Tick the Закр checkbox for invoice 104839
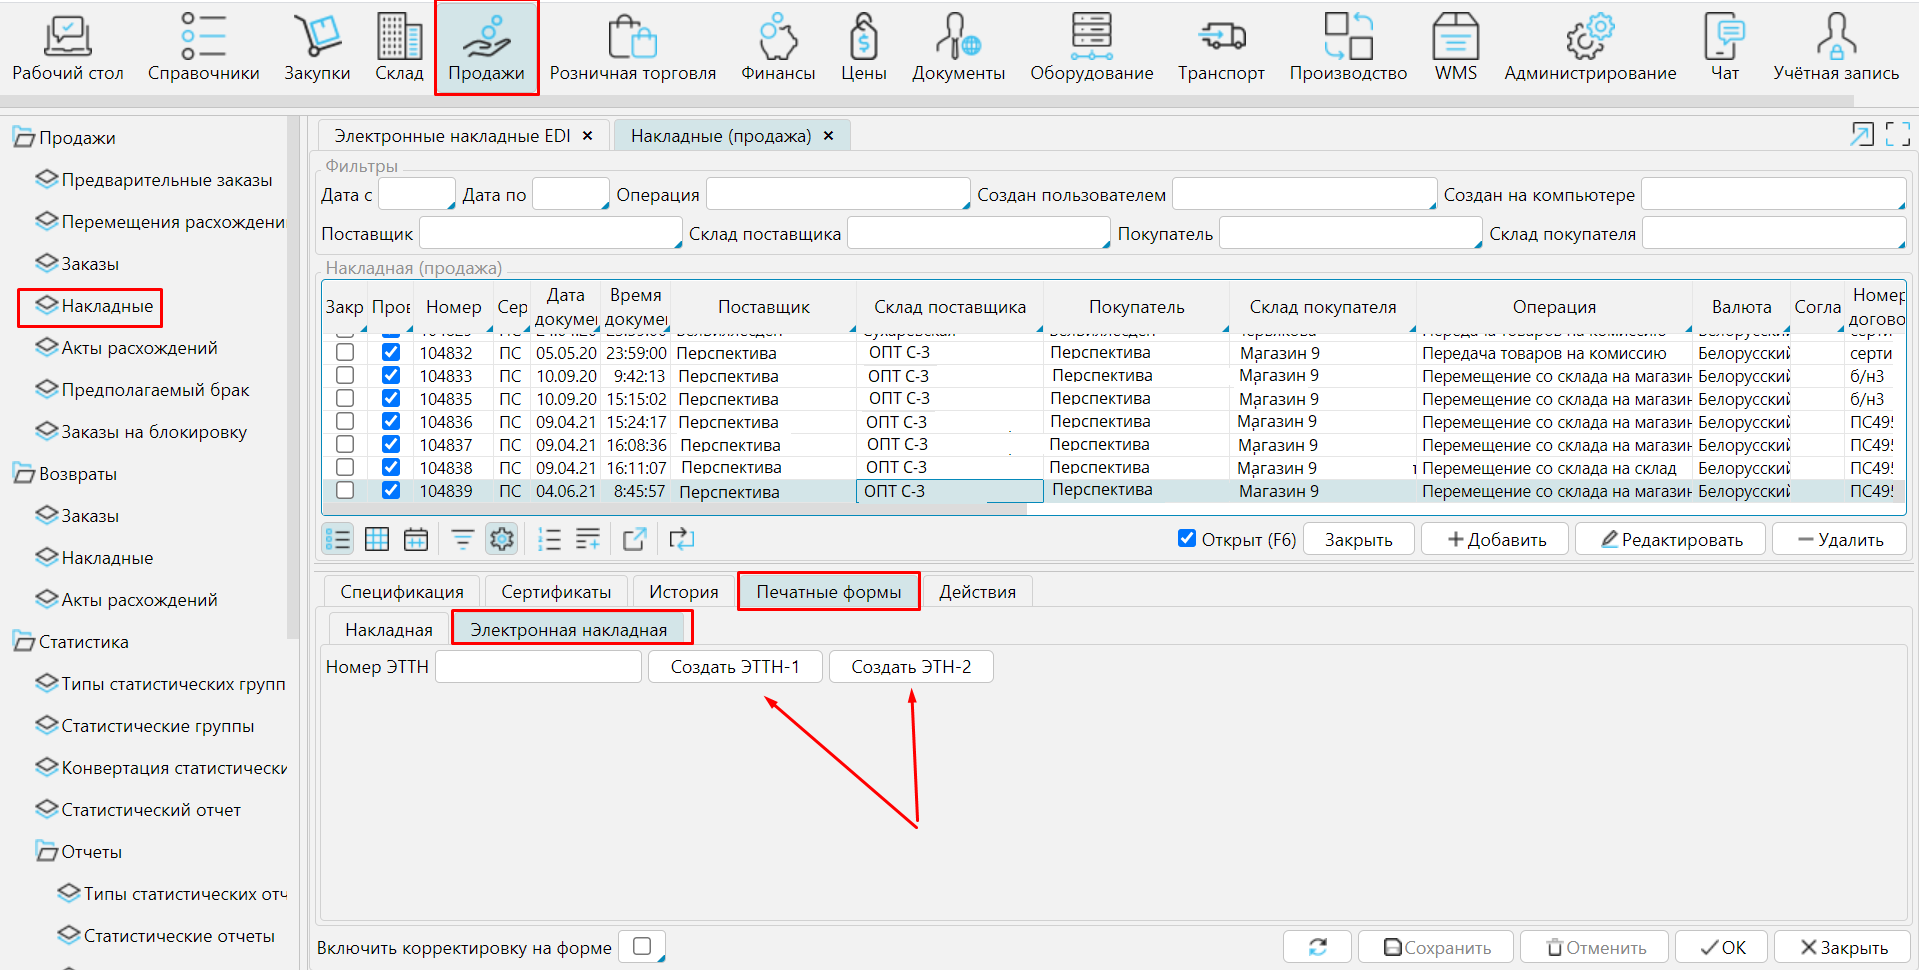 (345, 491)
